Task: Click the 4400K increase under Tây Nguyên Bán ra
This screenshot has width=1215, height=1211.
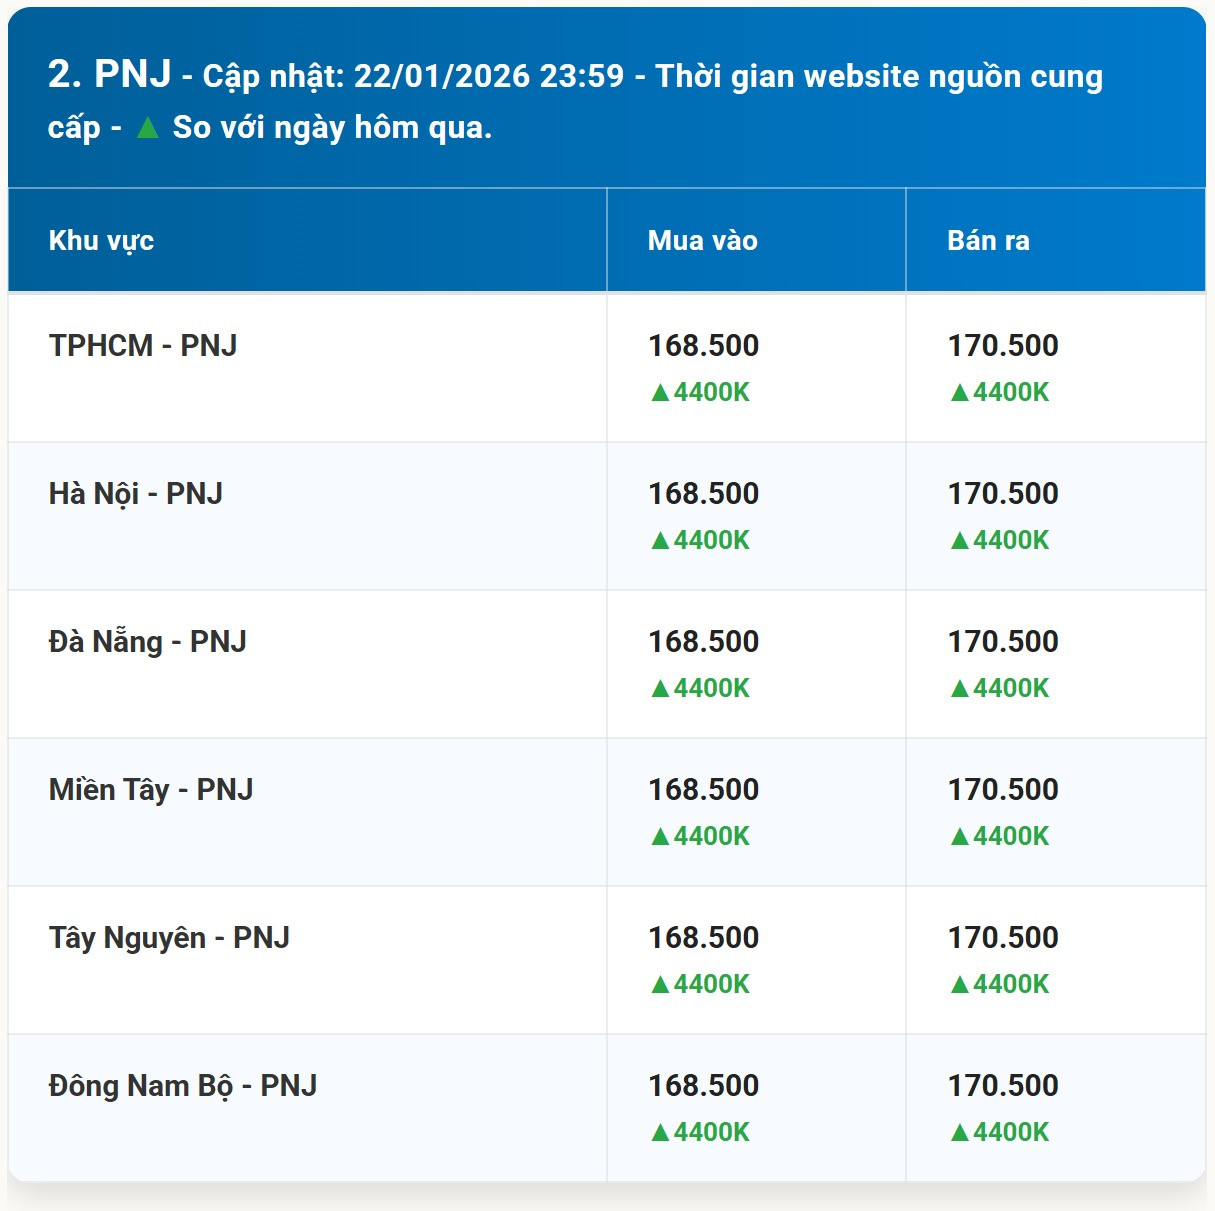Action: tap(1000, 984)
